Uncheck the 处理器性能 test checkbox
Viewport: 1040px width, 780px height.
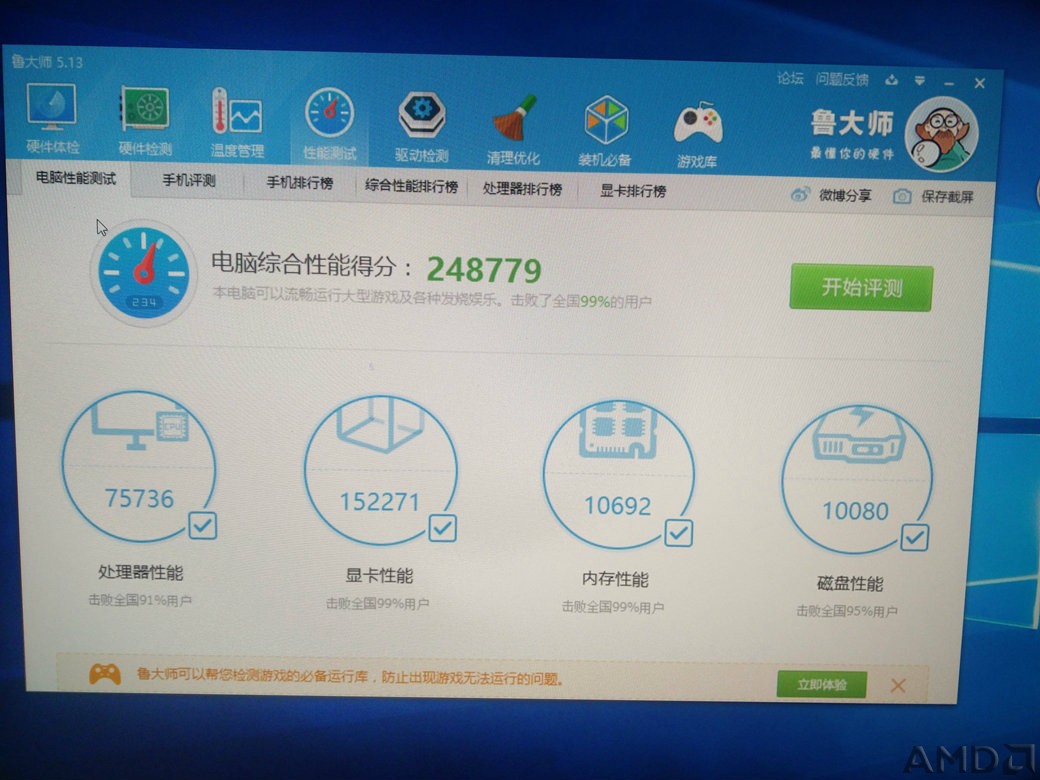pos(202,526)
